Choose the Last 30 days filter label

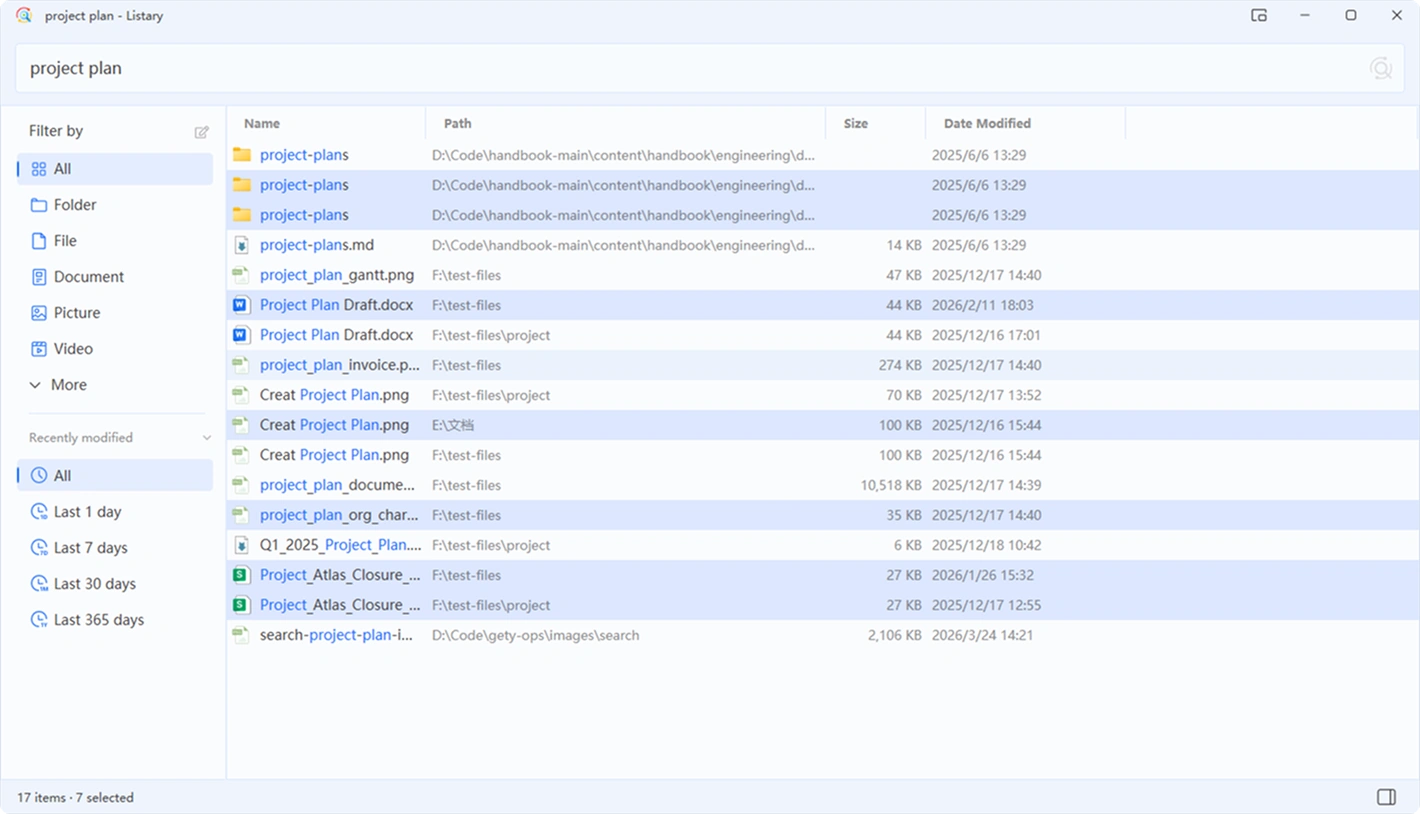[x=95, y=584]
